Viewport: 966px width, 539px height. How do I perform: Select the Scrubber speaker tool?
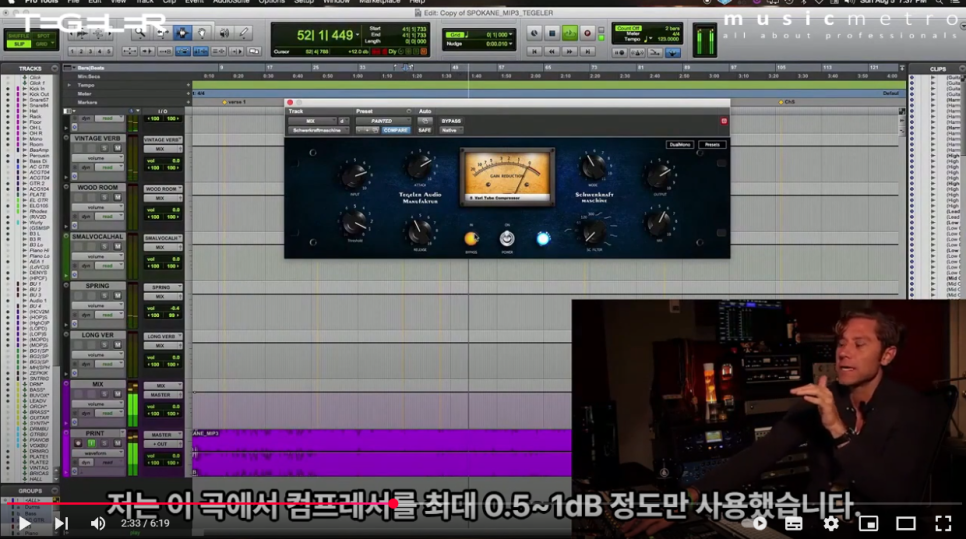[223, 33]
